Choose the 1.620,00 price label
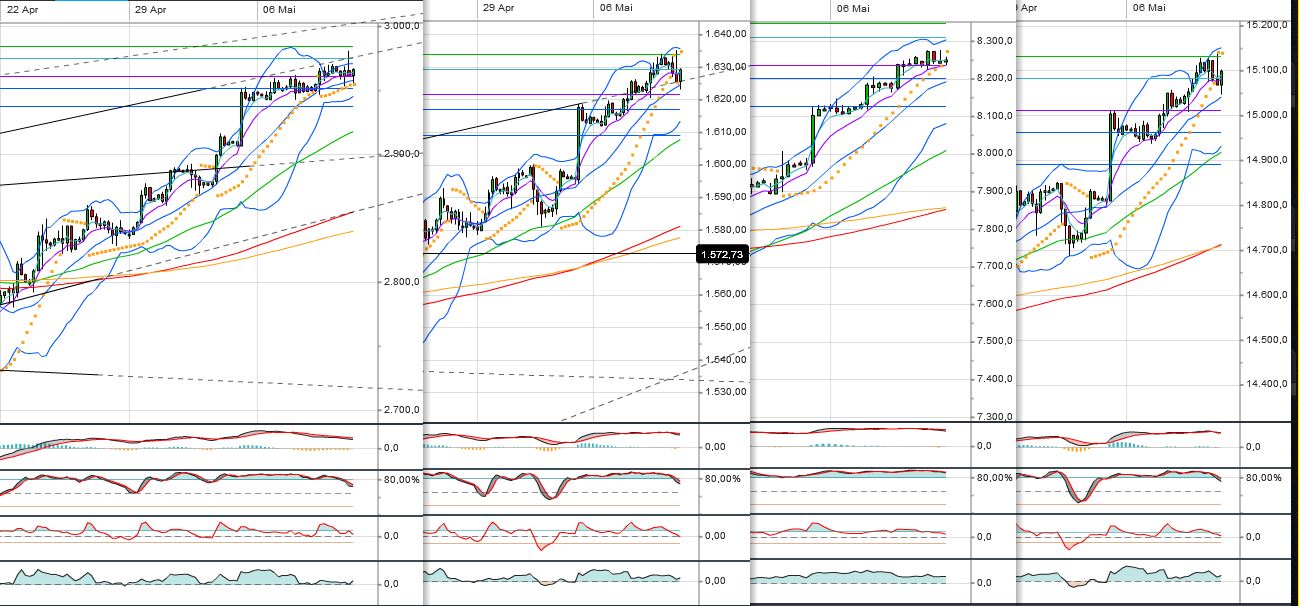1299x606 pixels. point(724,99)
